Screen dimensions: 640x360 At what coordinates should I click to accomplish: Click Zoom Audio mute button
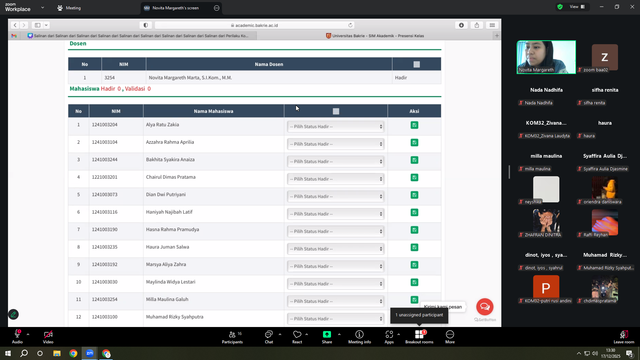click(x=17, y=337)
